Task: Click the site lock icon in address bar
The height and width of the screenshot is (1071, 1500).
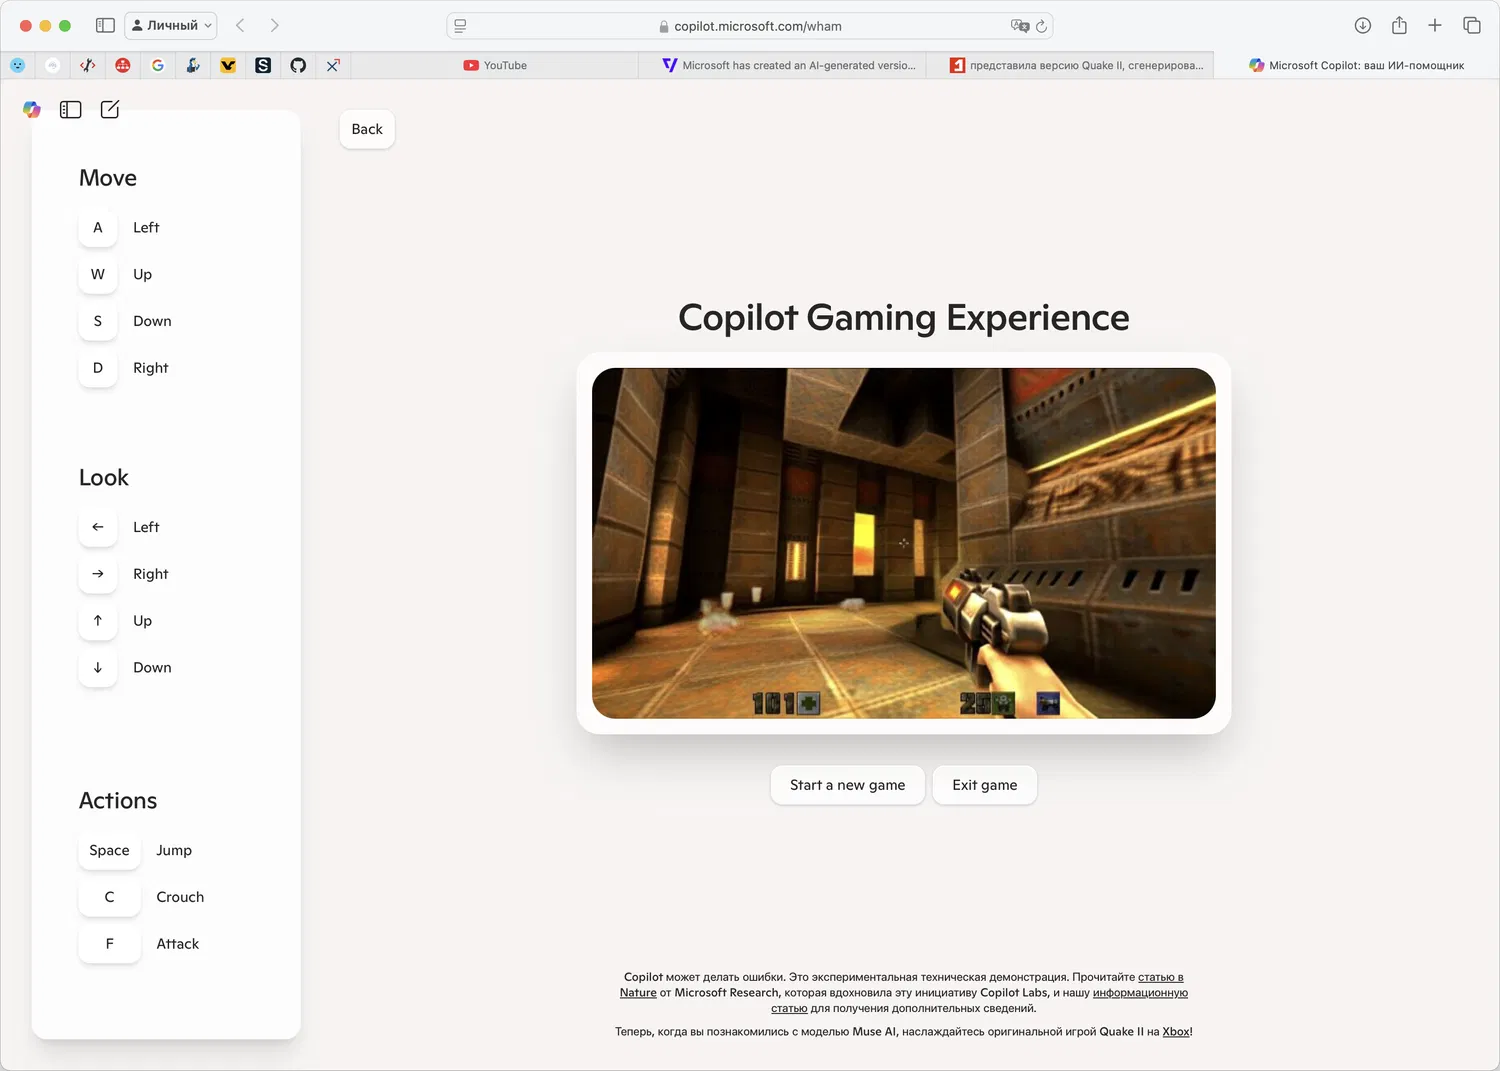Action: [x=664, y=27]
